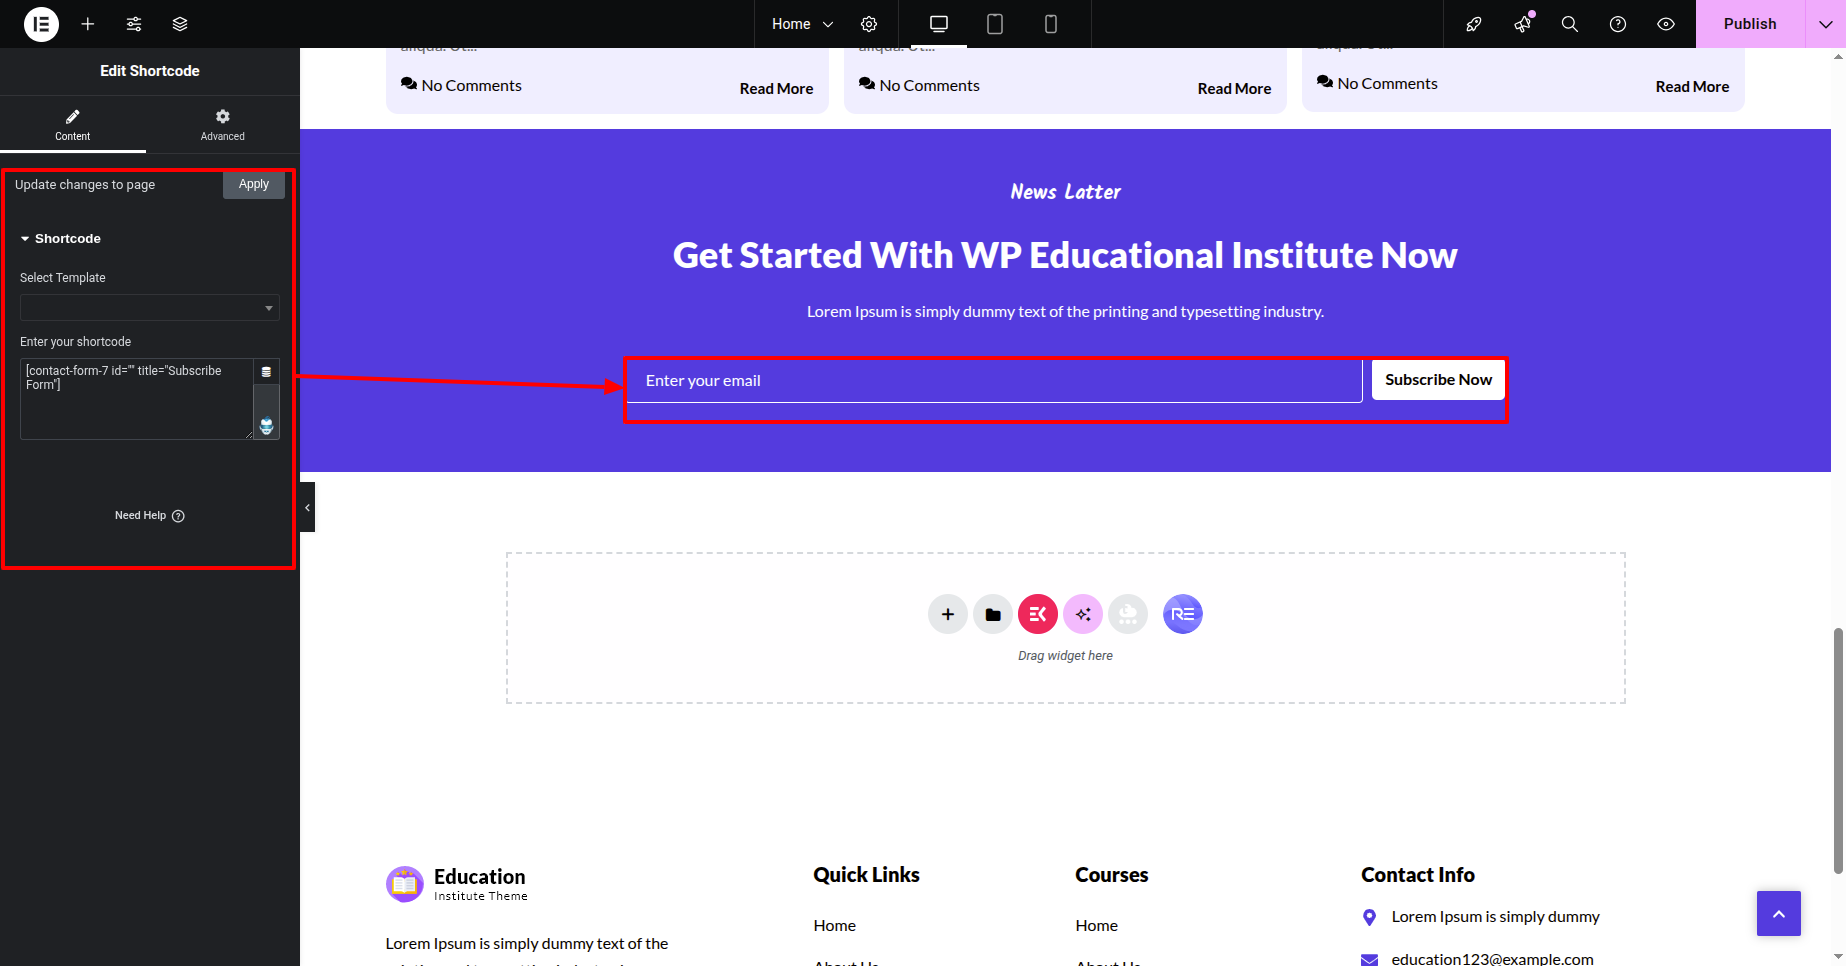1846x966 pixels.
Task: Preview changes with the eye icon
Action: pyautogui.click(x=1666, y=24)
